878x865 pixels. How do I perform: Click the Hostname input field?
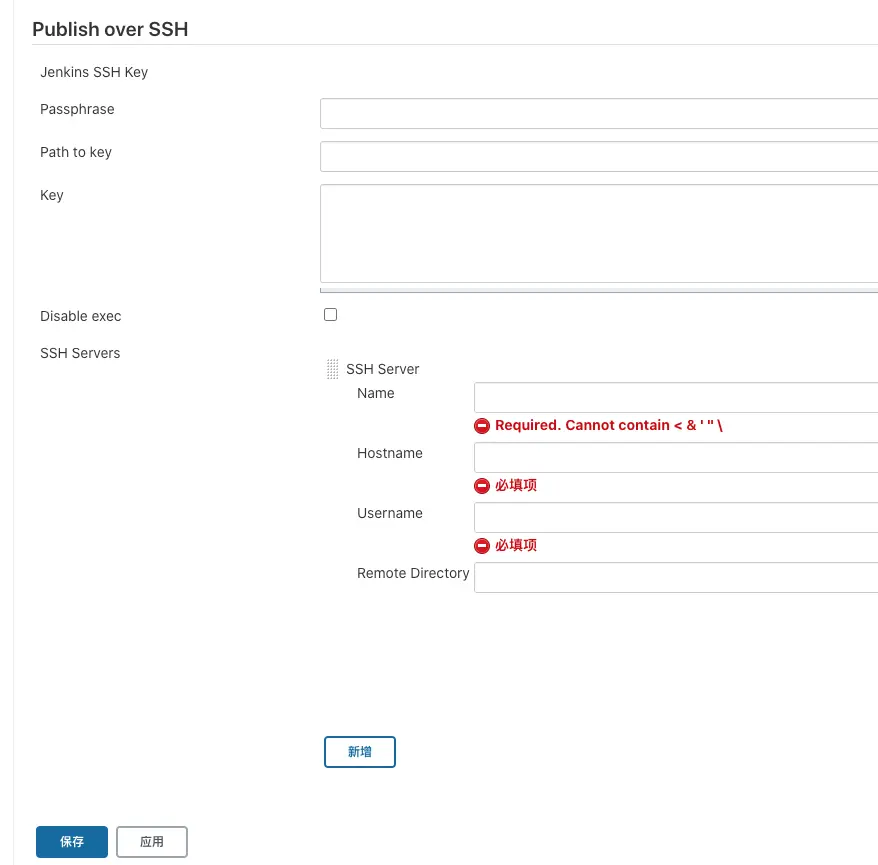(676, 457)
